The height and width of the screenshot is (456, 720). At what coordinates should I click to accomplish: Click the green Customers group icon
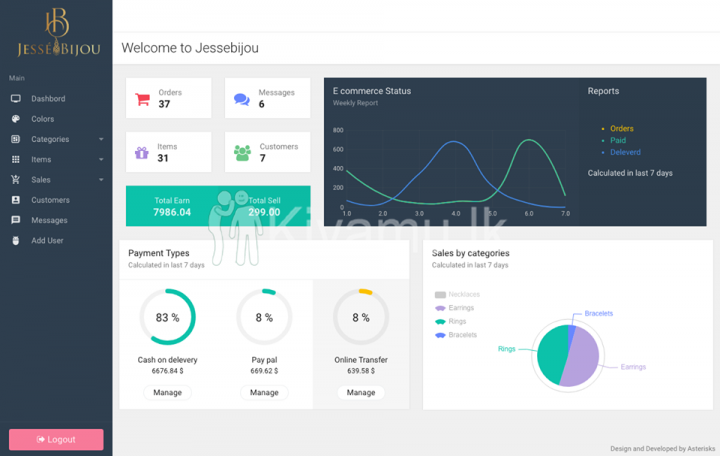[242, 153]
